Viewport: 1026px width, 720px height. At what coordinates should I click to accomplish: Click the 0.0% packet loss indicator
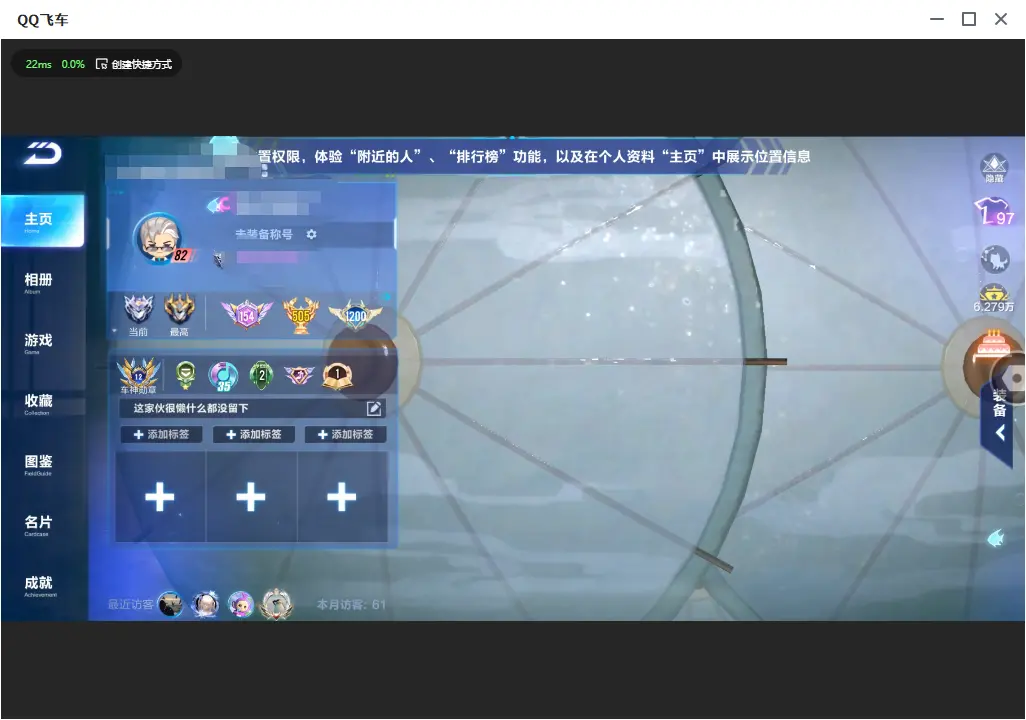(73, 64)
